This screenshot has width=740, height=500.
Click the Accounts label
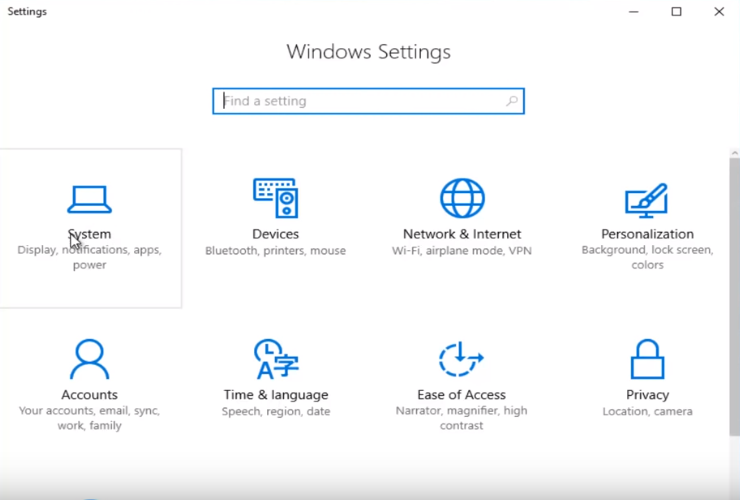(89, 395)
